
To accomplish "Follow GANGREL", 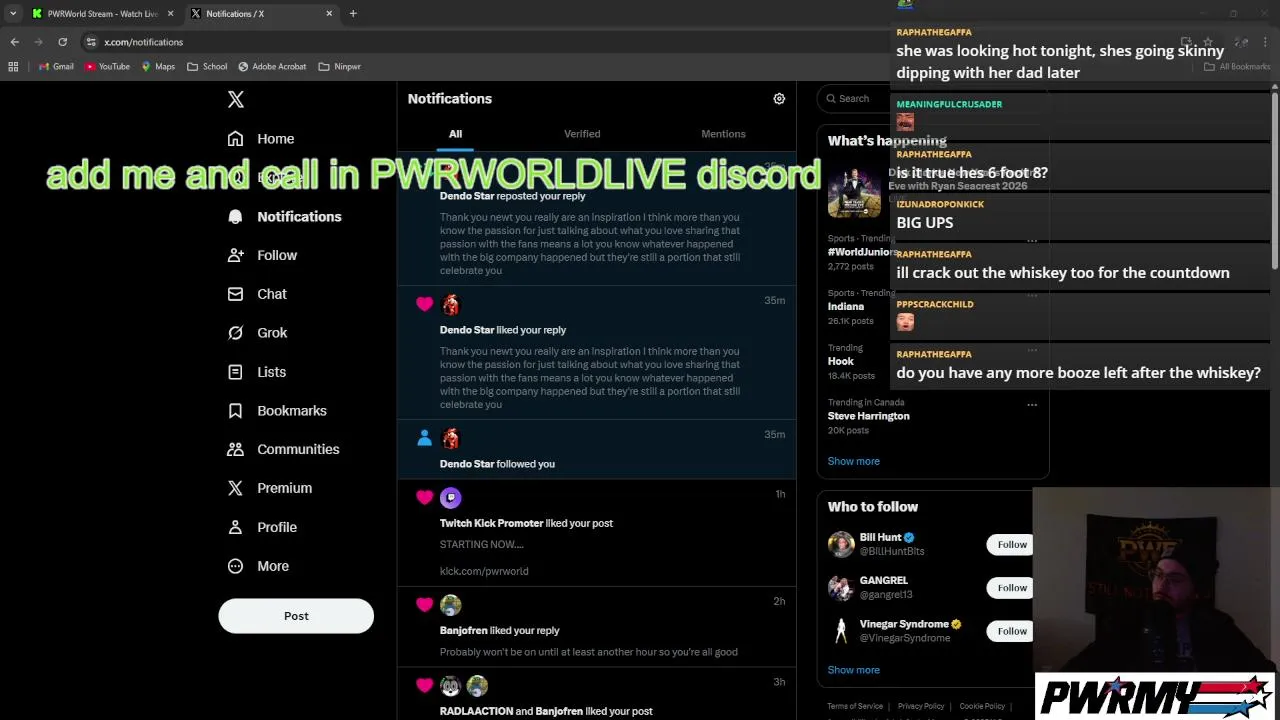I will point(1012,588).
